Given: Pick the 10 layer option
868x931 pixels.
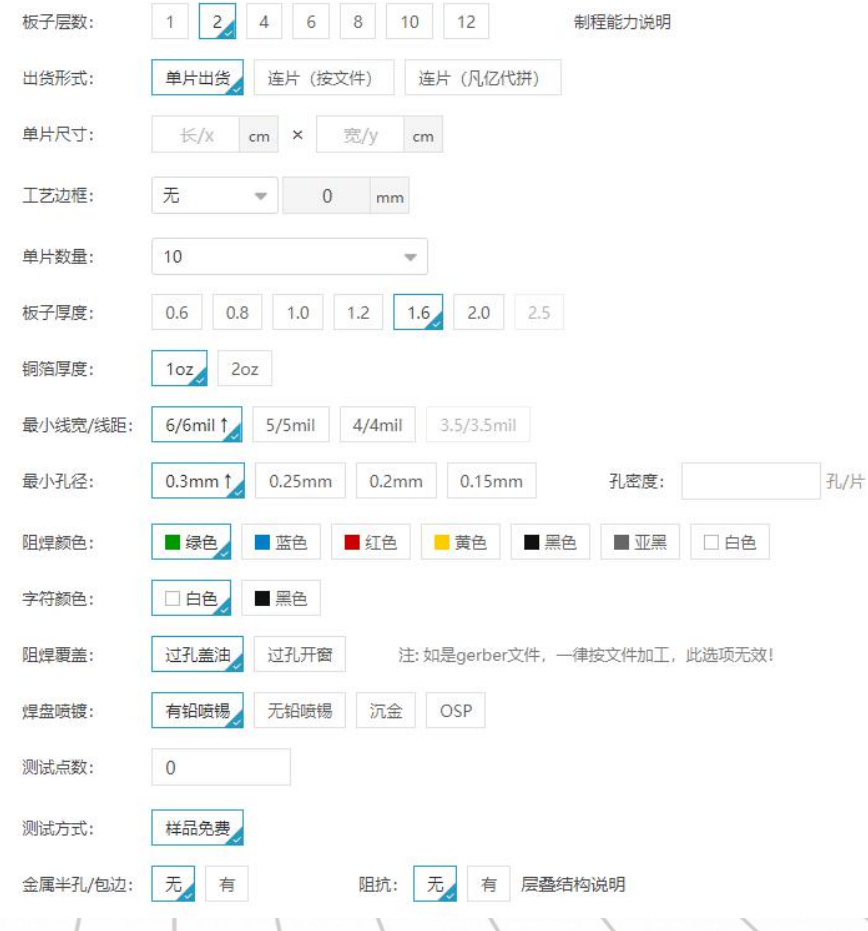Looking at the screenshot, I should pos(409,21).
